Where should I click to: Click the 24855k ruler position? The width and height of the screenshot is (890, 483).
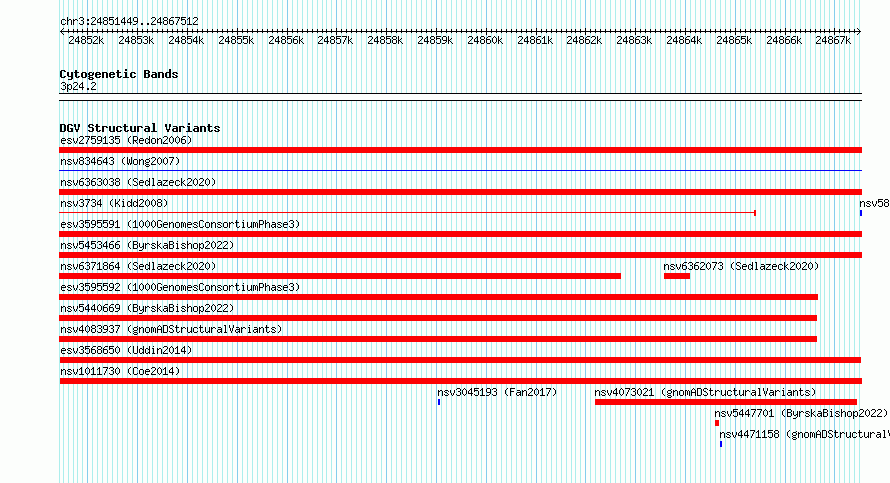[236, 40]
